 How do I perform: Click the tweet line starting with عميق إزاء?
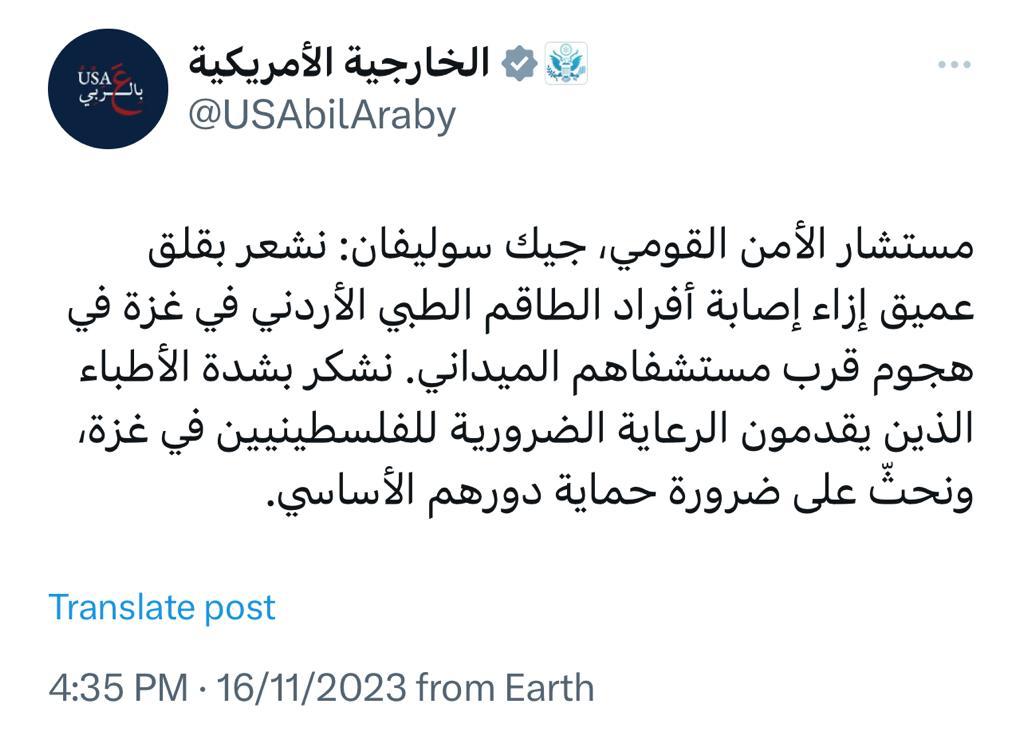pos(520,308)
